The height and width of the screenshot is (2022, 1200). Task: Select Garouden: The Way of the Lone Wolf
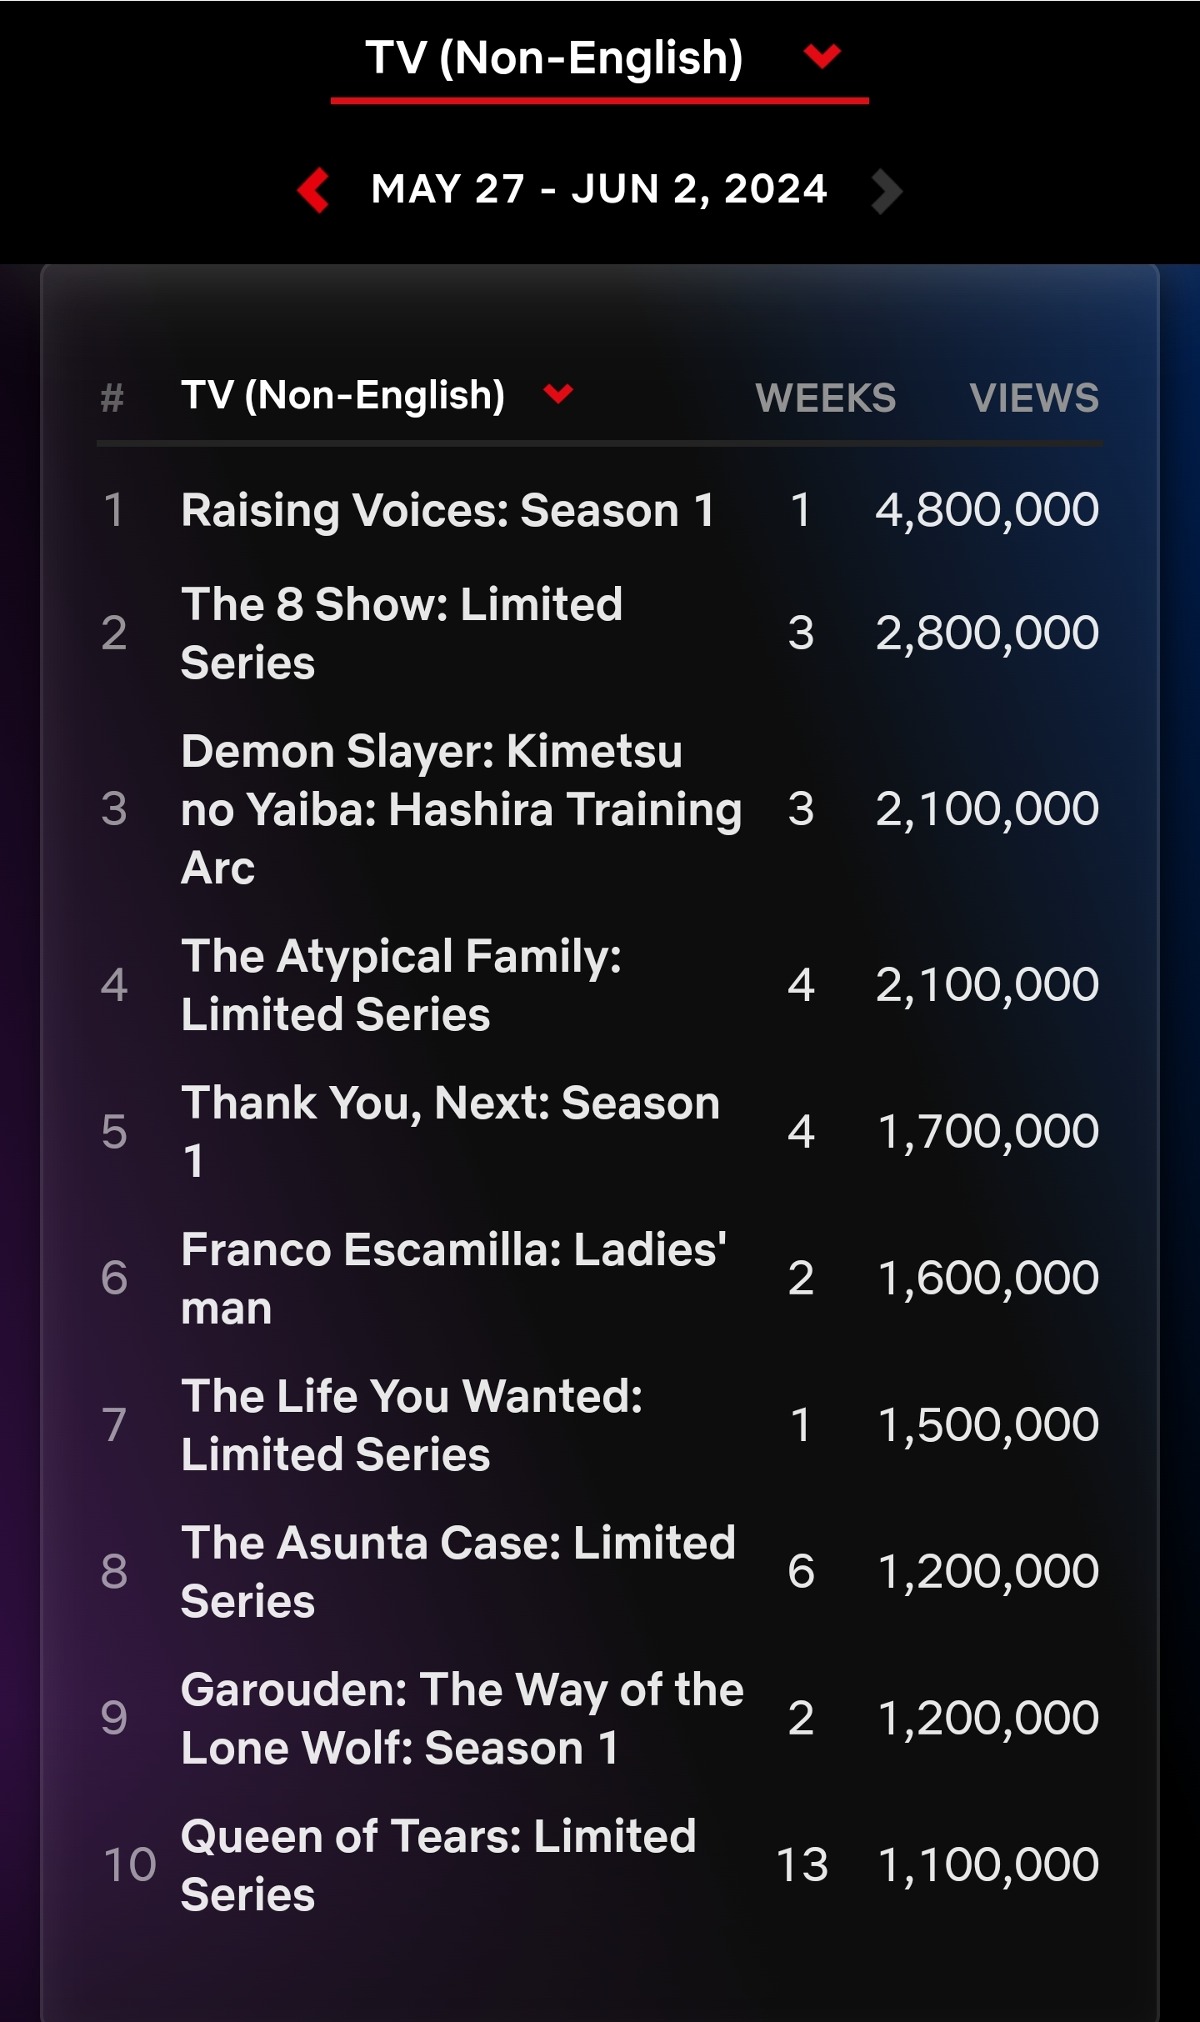coord(462,1718)
